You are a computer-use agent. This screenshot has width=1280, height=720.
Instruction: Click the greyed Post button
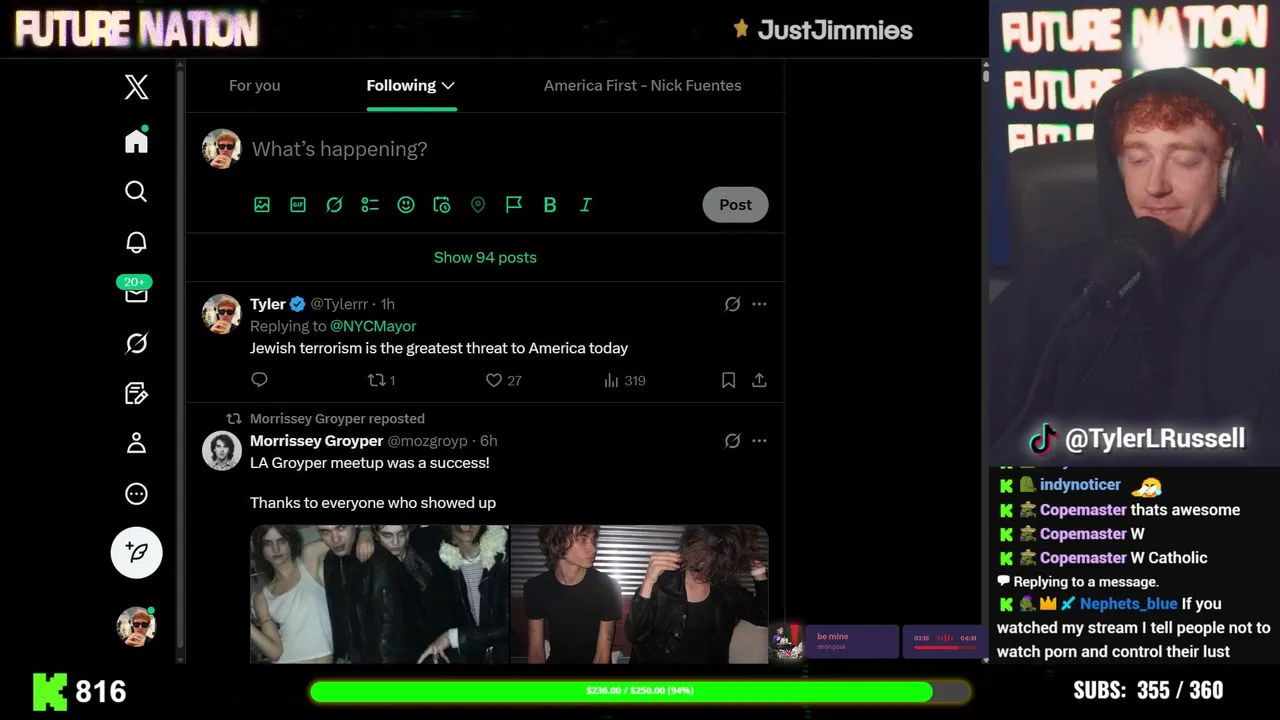[735, 204]
